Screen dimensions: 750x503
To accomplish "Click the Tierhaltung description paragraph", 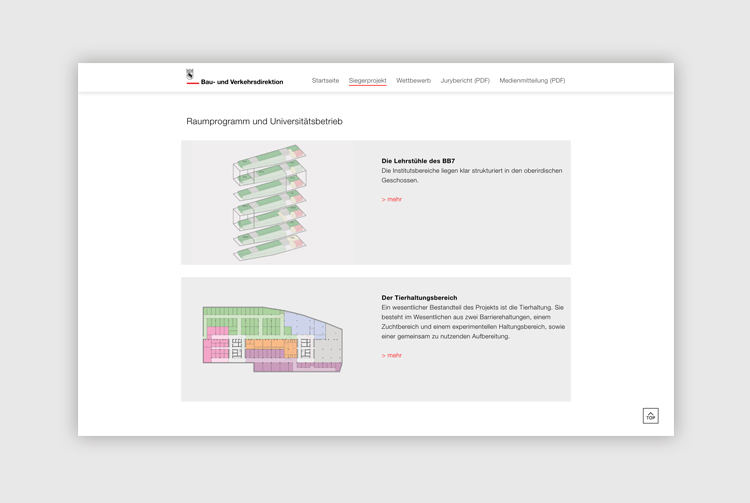I will (473, 322).
